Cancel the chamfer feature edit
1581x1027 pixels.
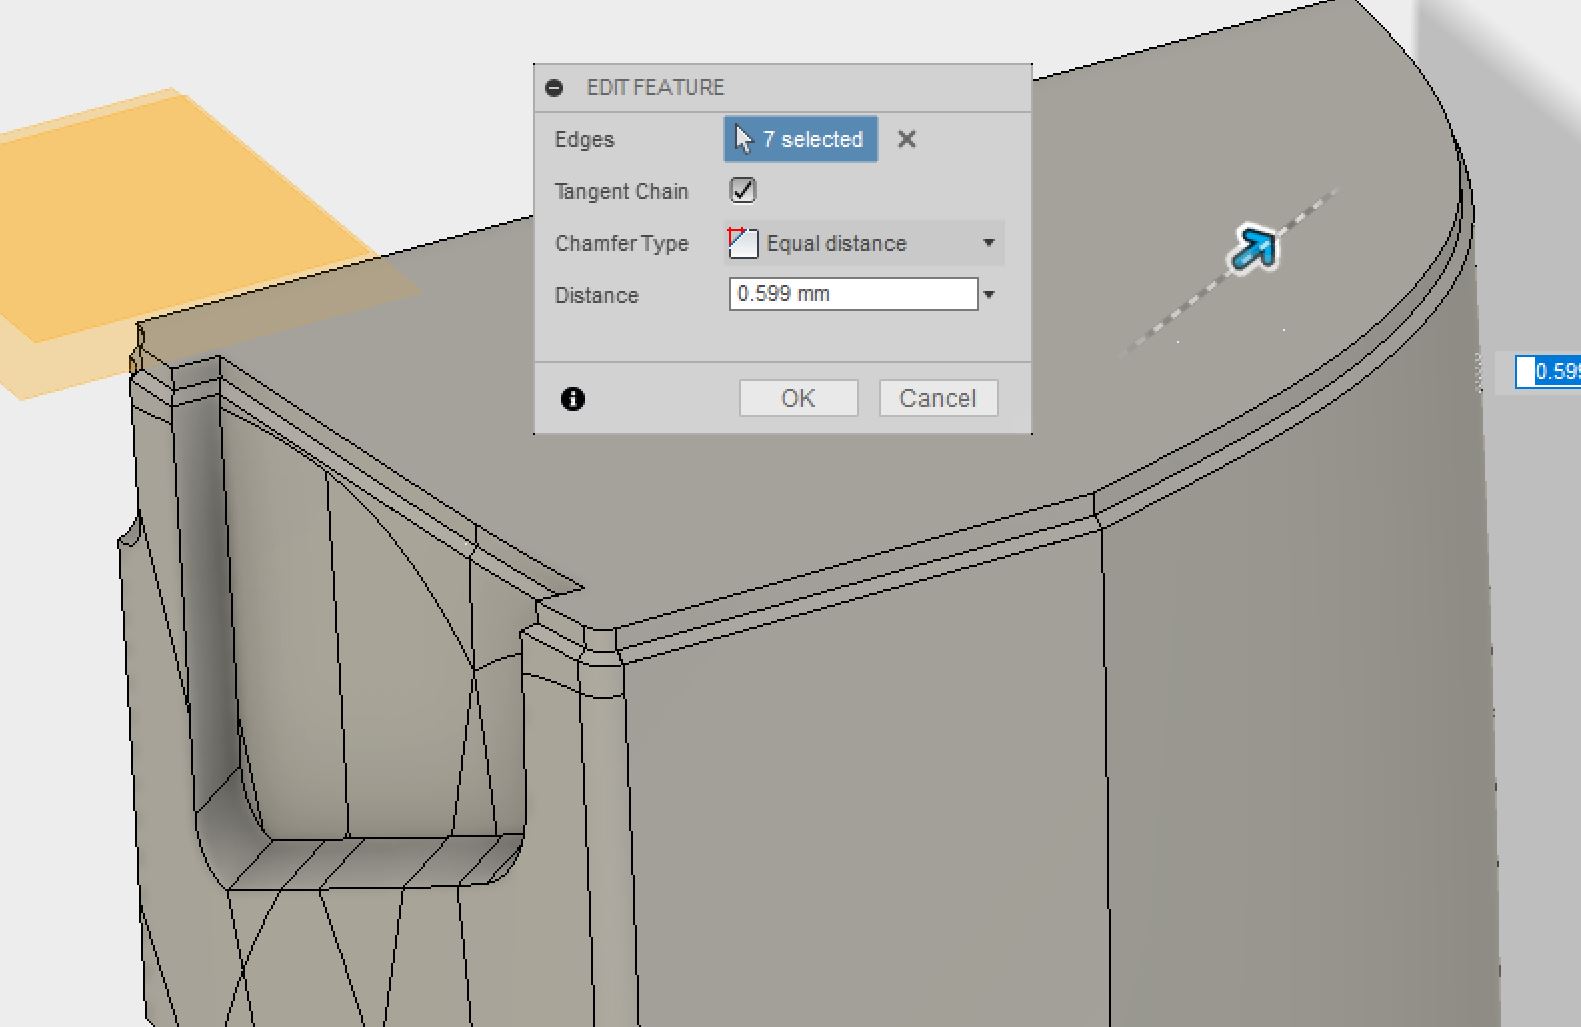click(937, 398)
